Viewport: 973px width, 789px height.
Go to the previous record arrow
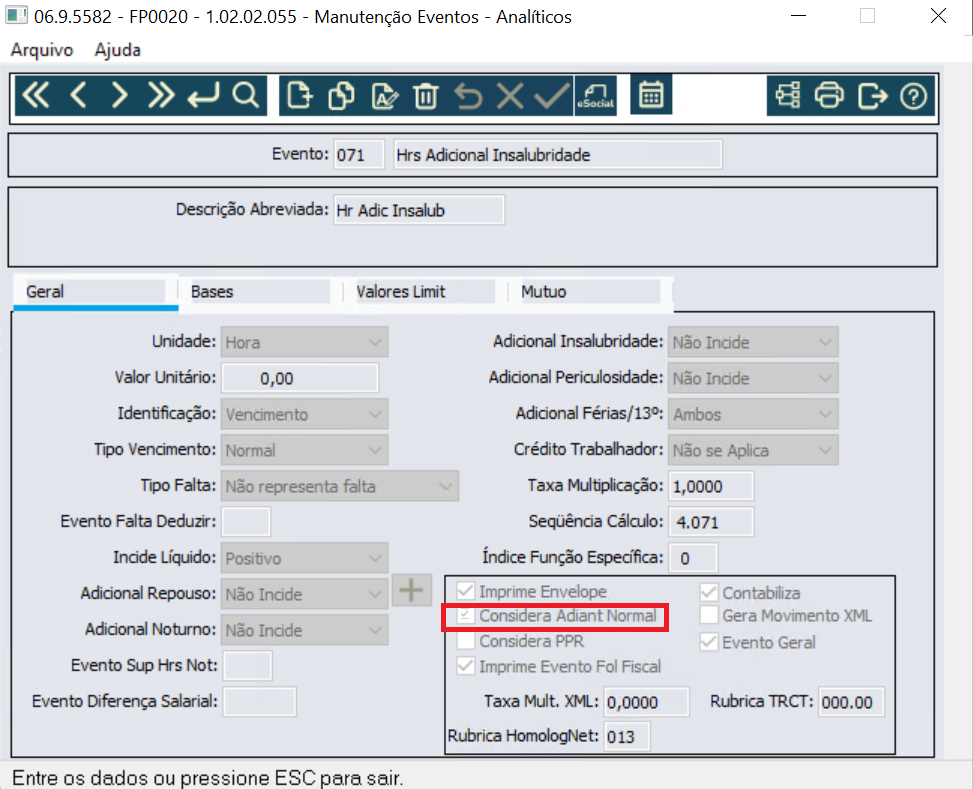(78, 96)
